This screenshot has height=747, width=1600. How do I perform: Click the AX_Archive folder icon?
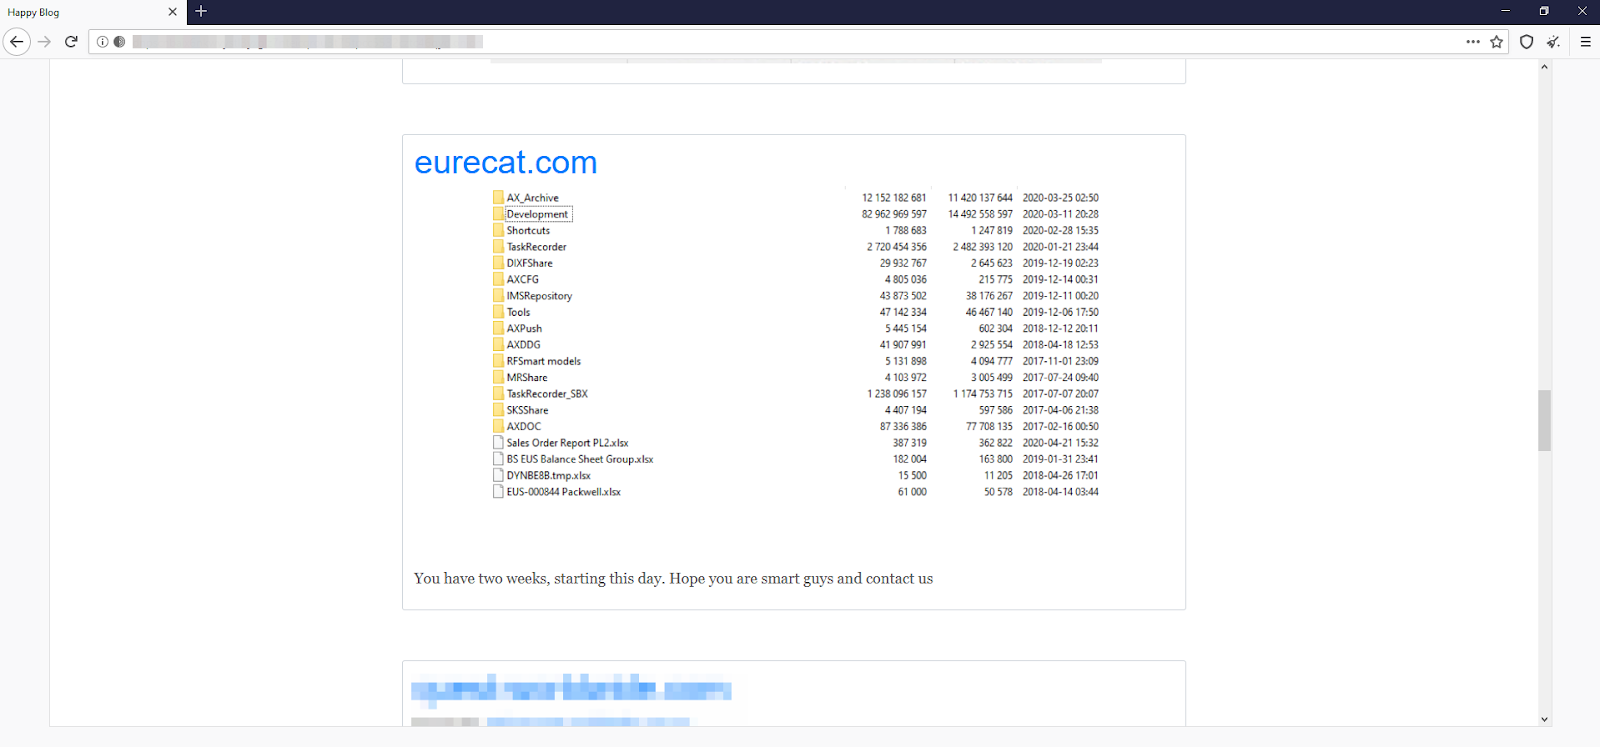pos(498,197)
